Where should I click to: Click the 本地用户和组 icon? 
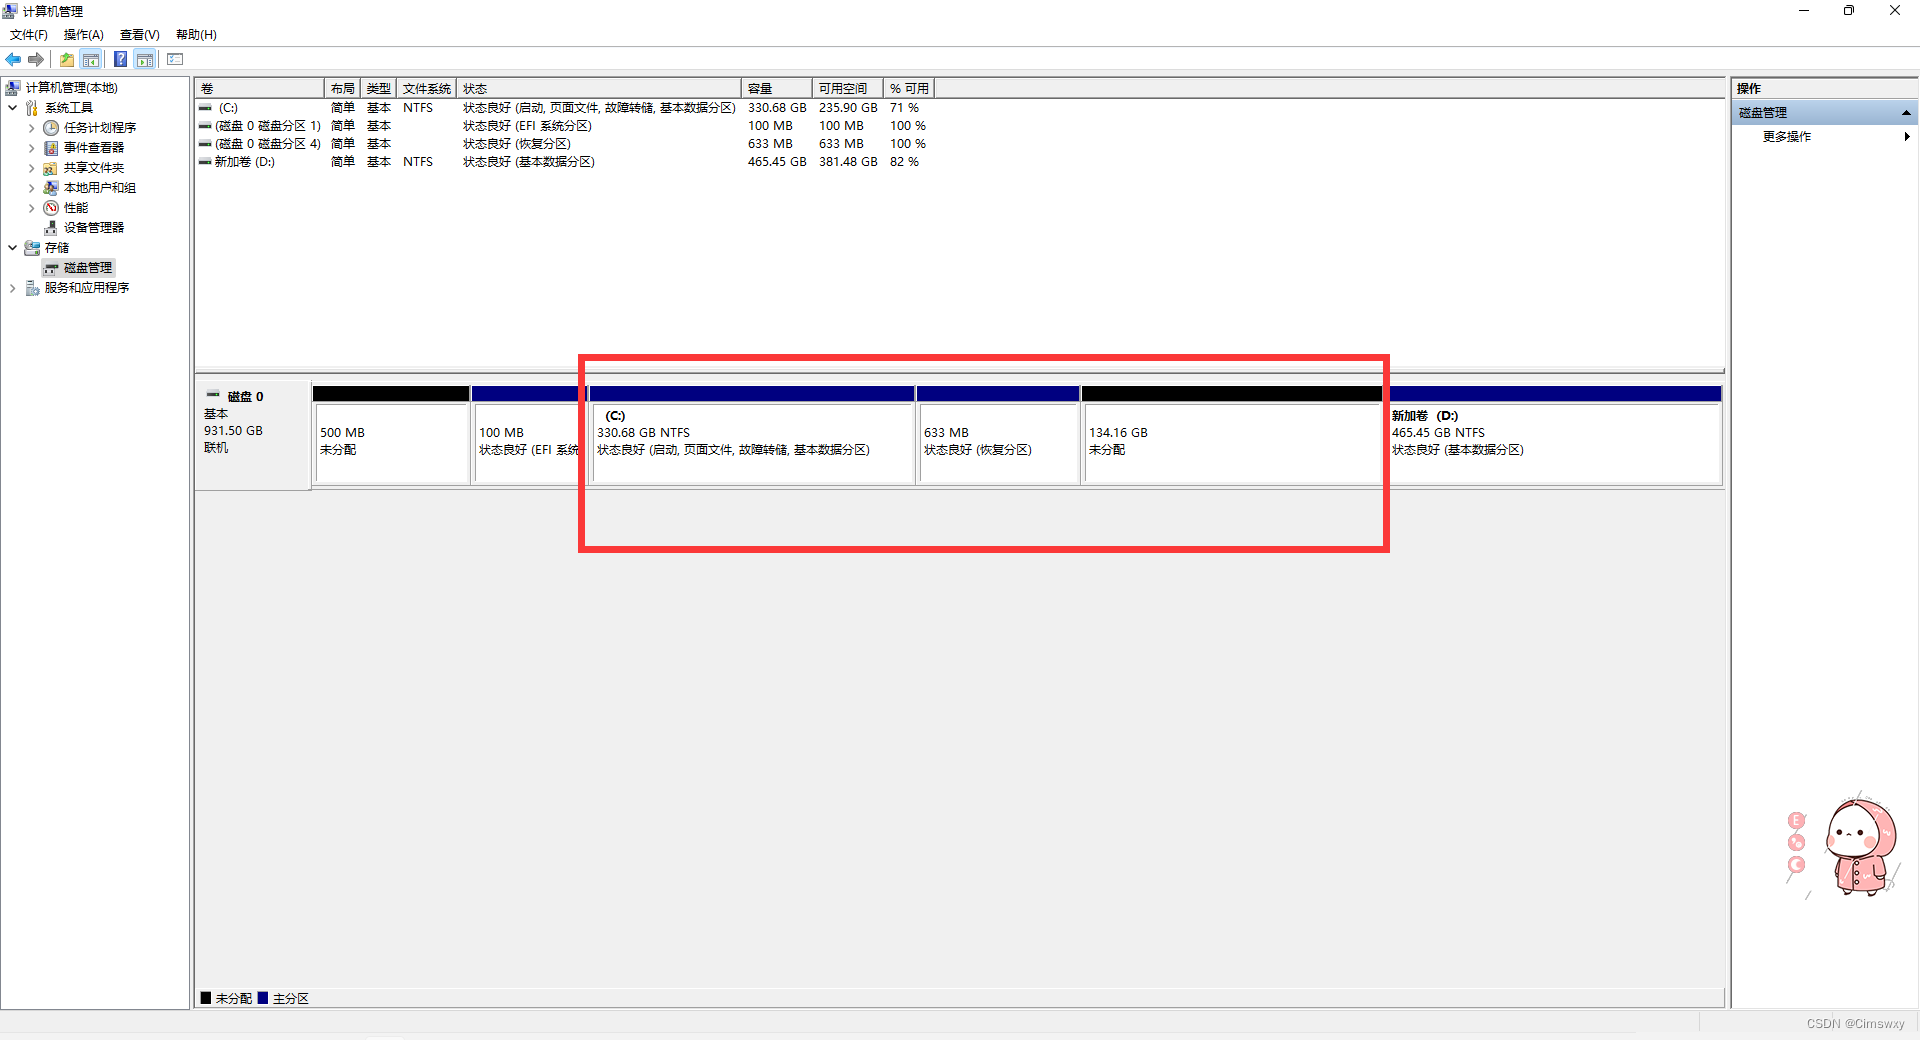pos(51,188)
